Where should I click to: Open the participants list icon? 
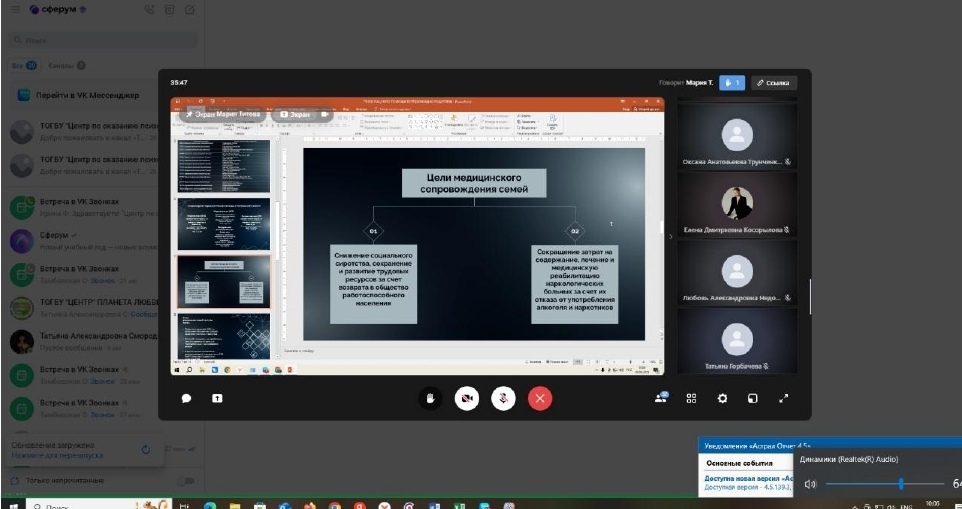pyautogui.click(x=660, y=398)
